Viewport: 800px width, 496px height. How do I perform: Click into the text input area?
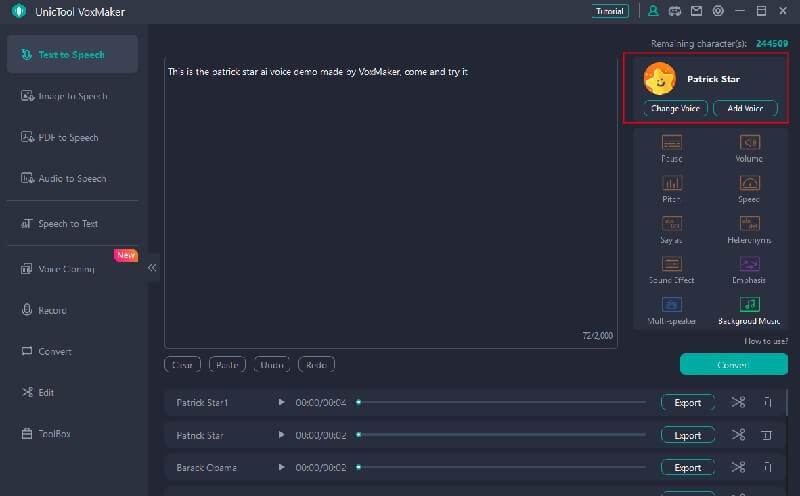pos(390,200)
